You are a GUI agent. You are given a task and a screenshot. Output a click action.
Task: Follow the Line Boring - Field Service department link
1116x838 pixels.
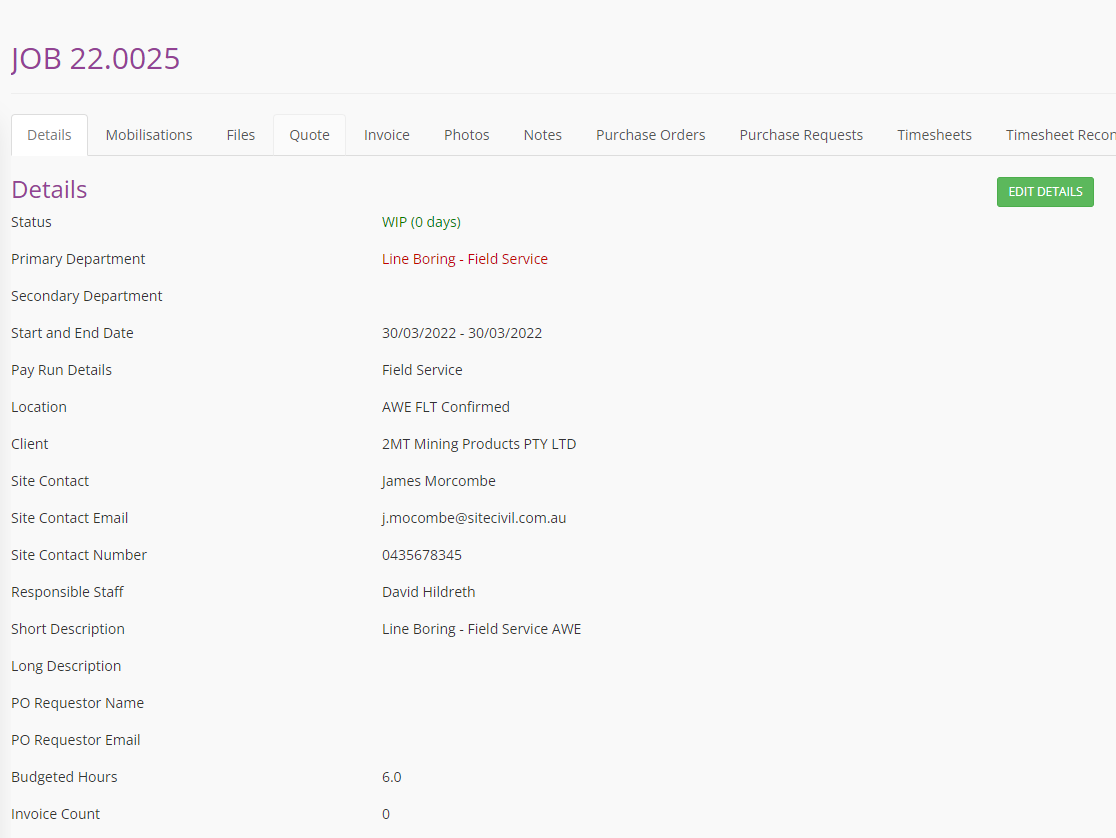tap(465, 259)
